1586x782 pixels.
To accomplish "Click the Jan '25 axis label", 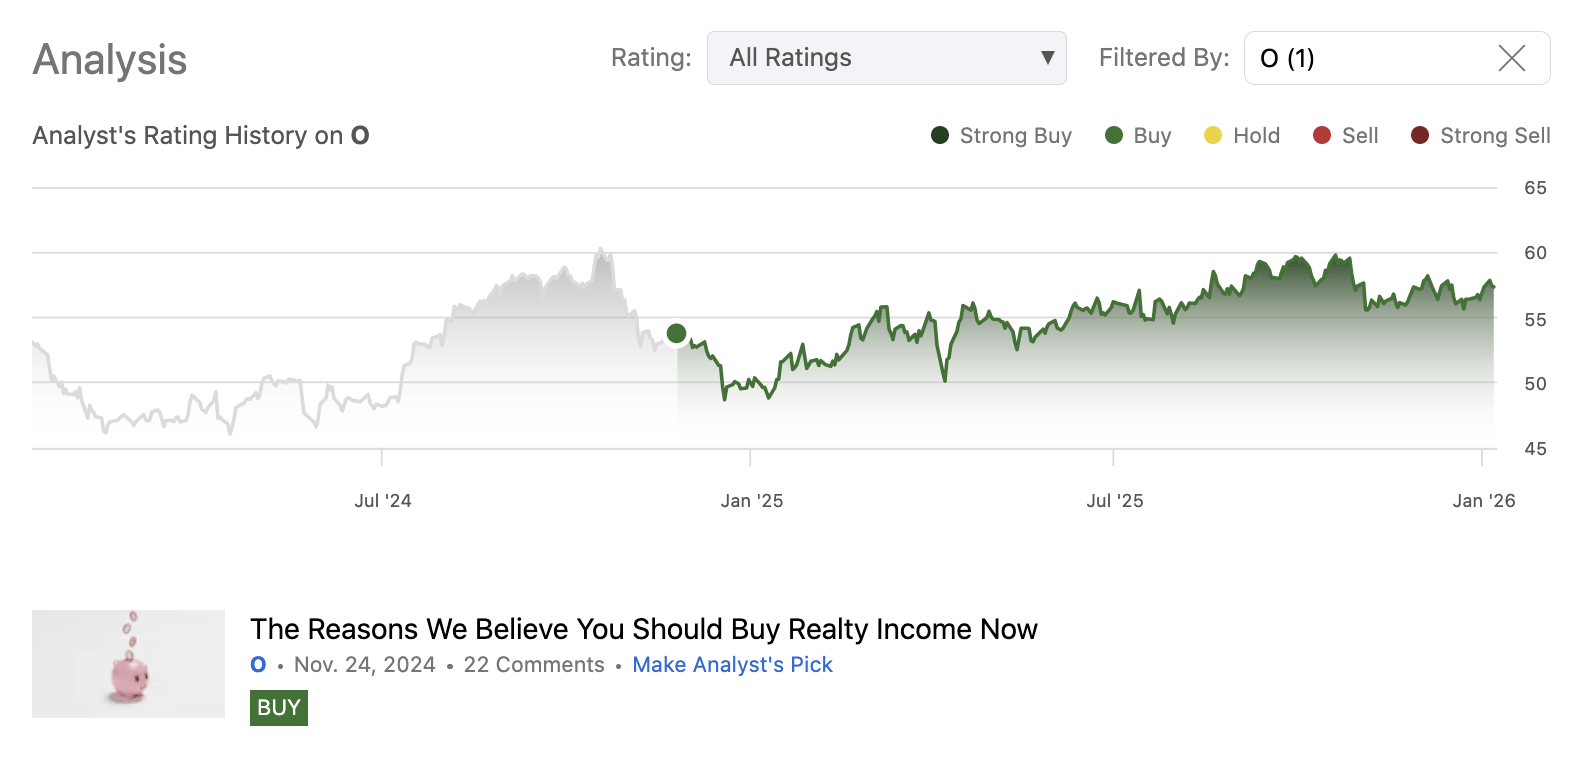I will [x=752, y=501].
